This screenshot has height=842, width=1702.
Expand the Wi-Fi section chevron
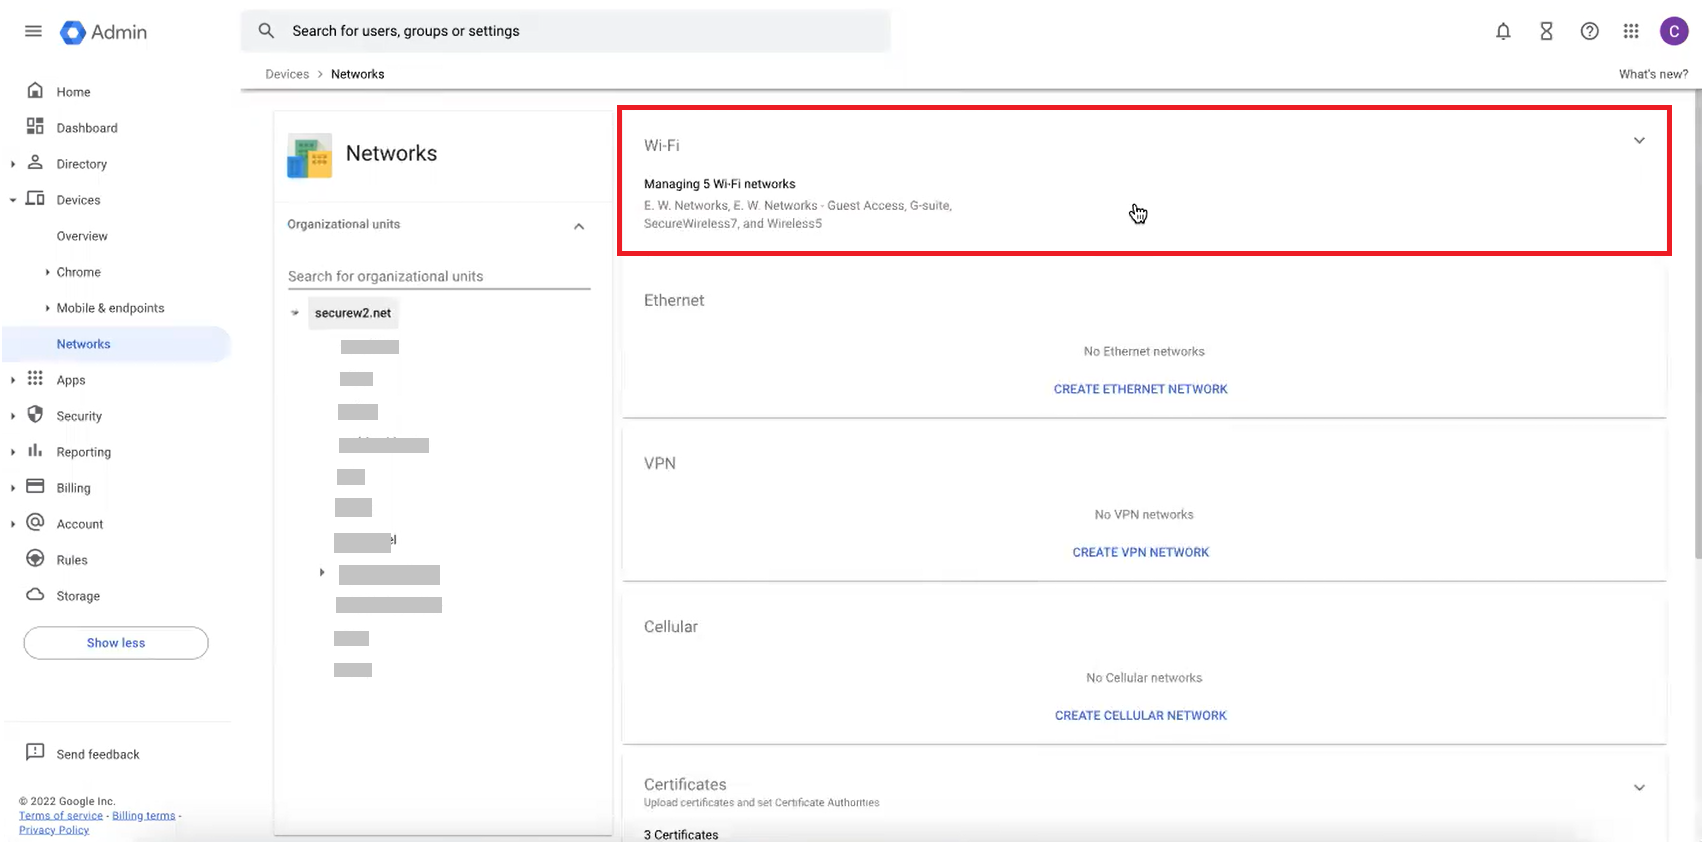pos(1638,141)
